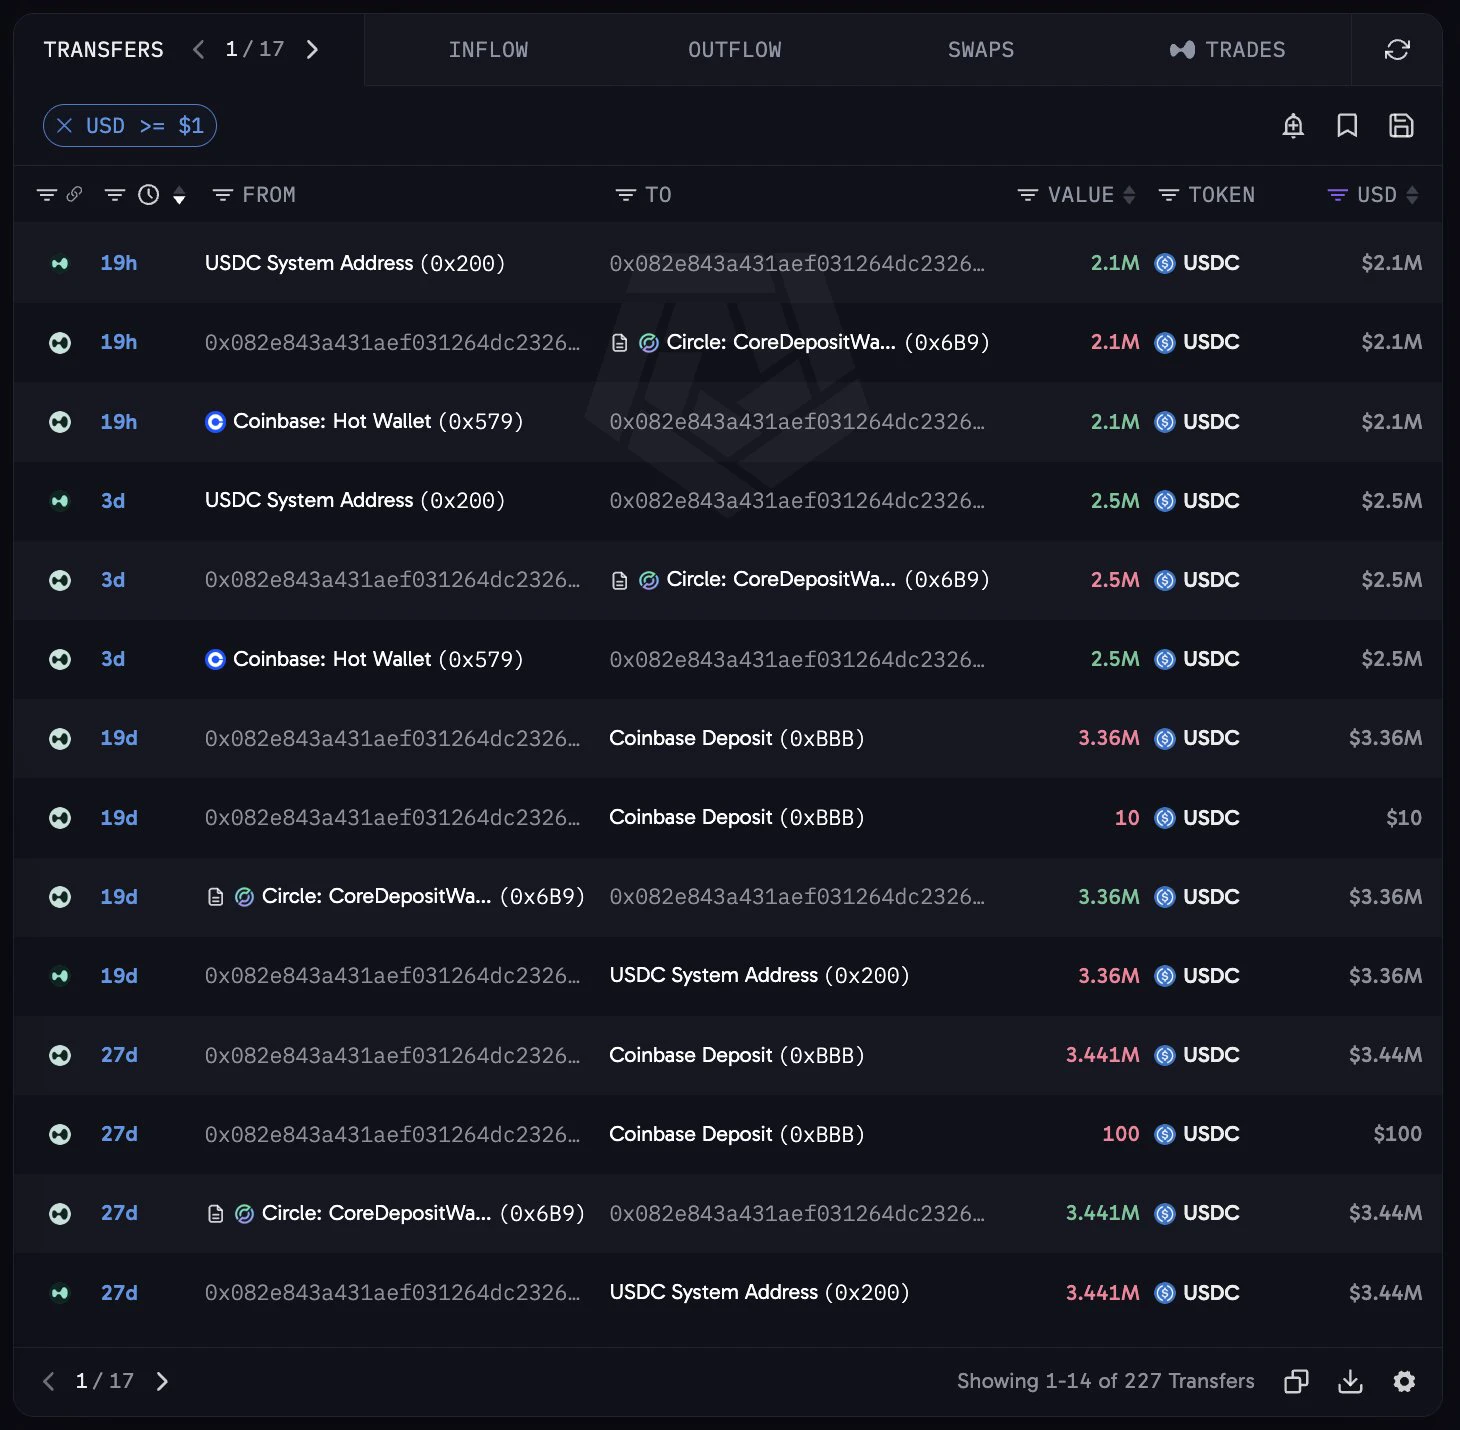Open the TO column filter

click(x=625, y=195)
